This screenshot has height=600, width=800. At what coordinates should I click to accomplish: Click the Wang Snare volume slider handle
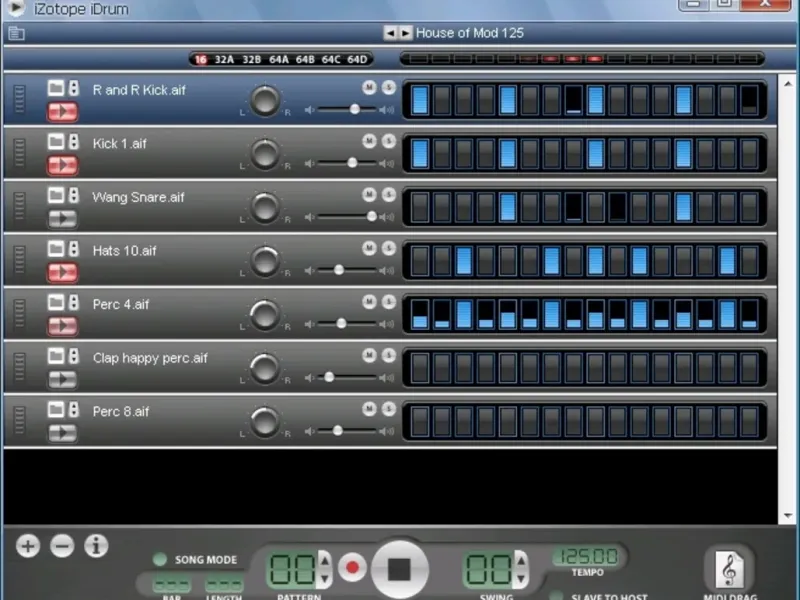pos(372,216)
